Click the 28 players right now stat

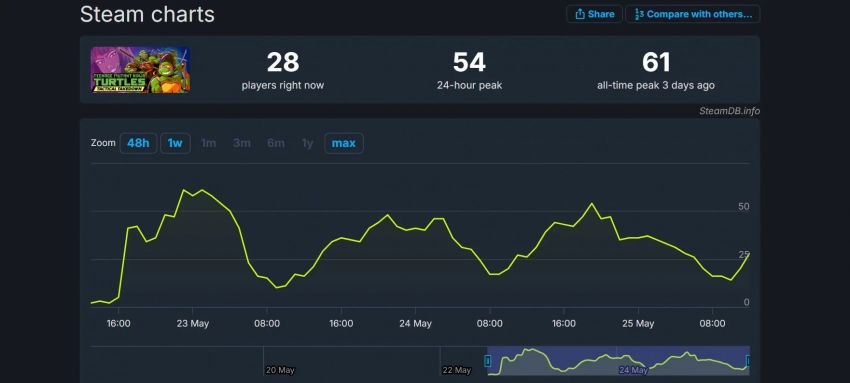[283, 70]
